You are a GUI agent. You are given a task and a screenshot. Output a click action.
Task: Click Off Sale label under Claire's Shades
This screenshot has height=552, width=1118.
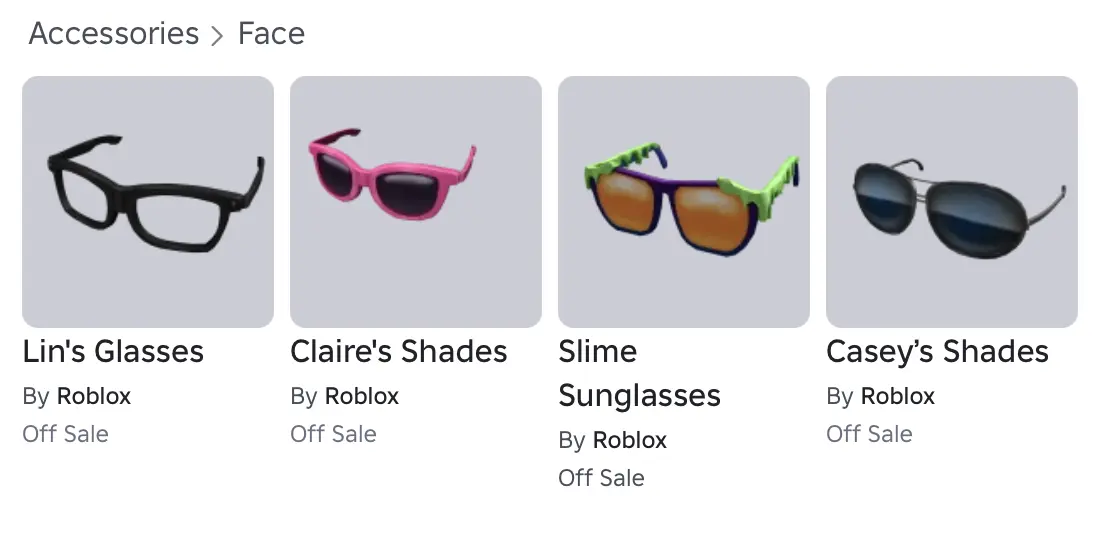click(x=333, y=434)
